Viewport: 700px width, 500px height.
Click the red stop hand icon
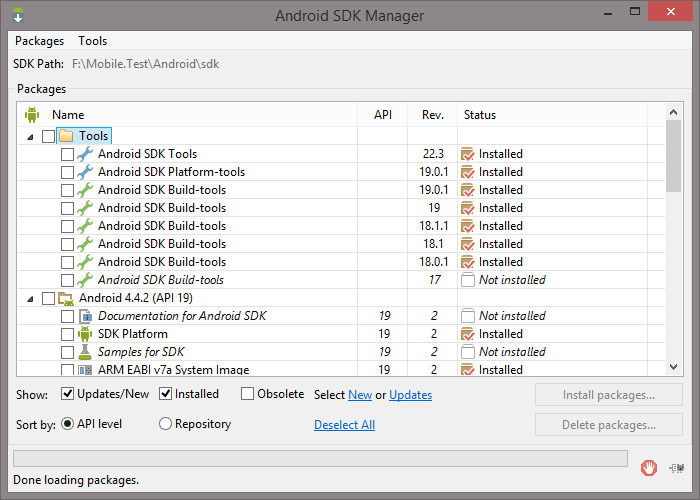[649, 468]
